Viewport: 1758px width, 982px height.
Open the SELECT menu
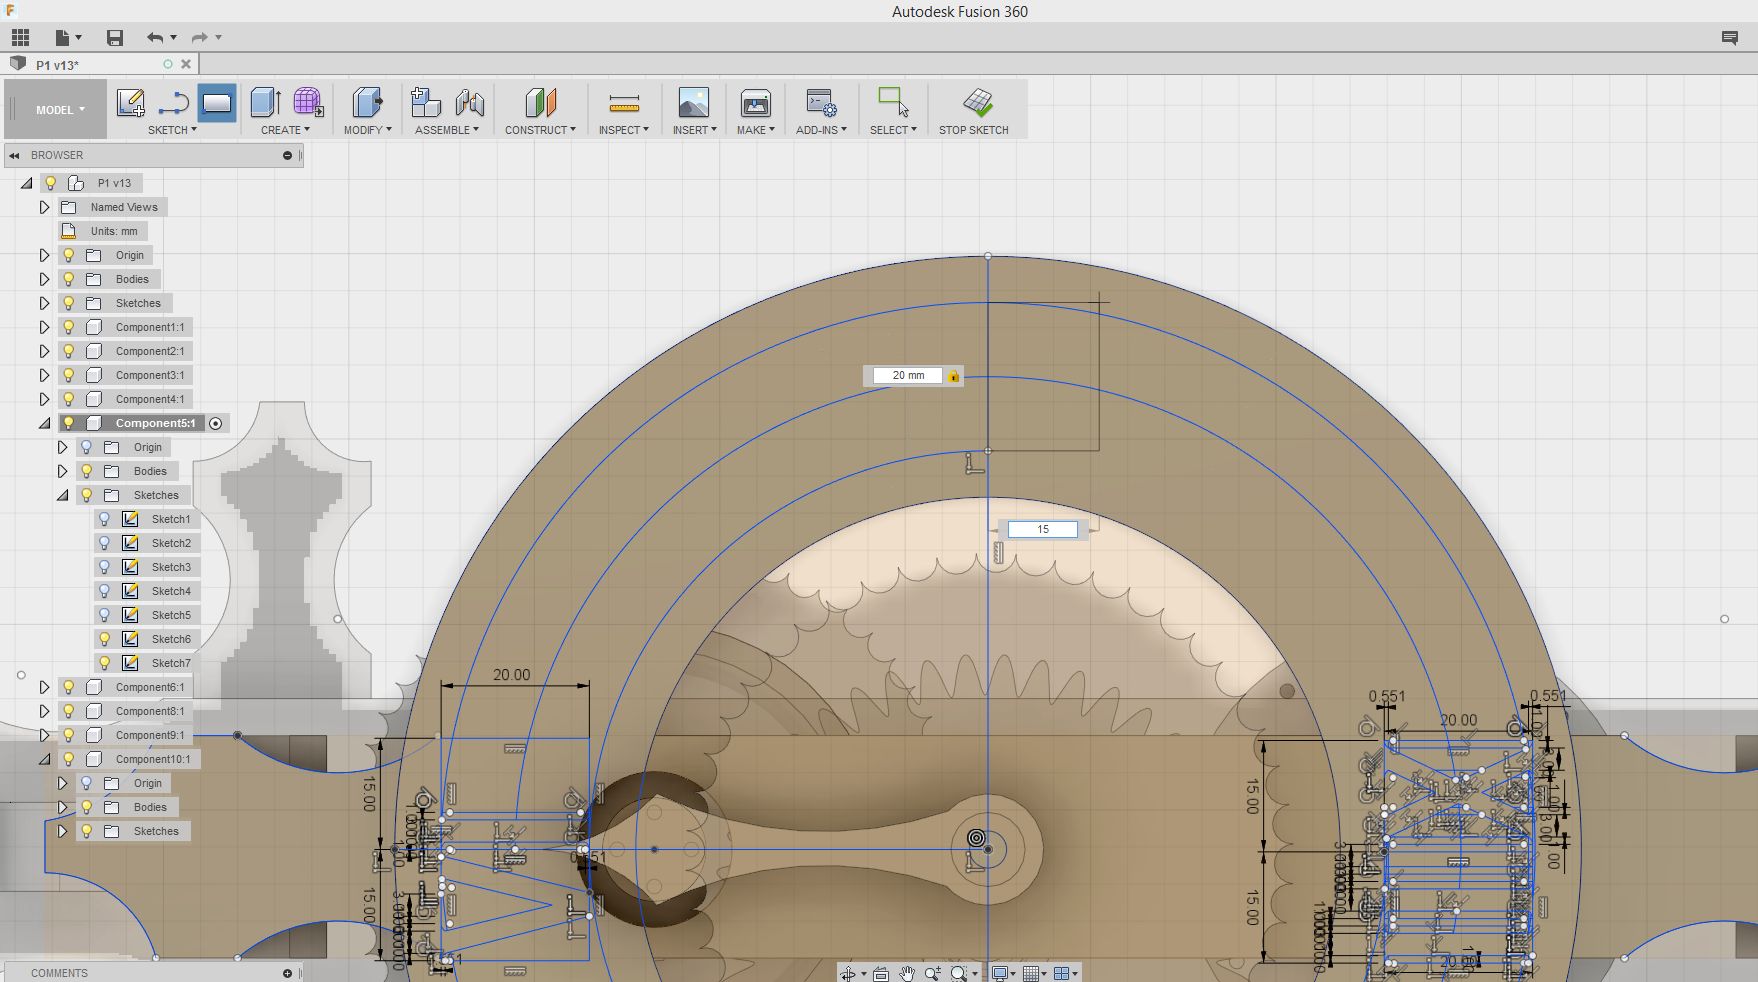(x=893, y=130)
